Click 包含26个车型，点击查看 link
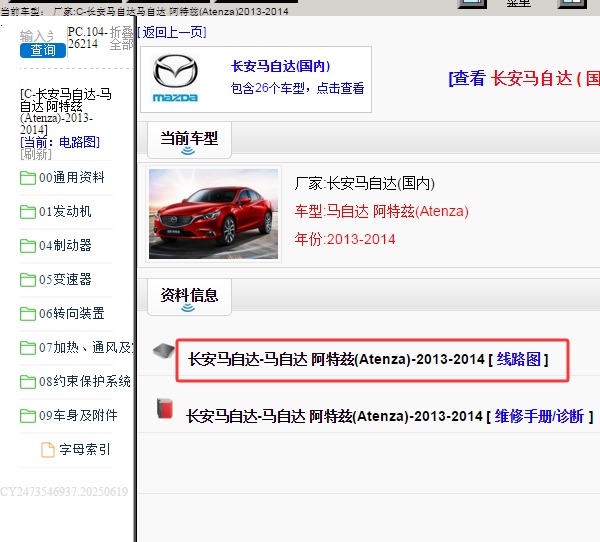Screen dimensions: 600x542 [x=297, y=88]
